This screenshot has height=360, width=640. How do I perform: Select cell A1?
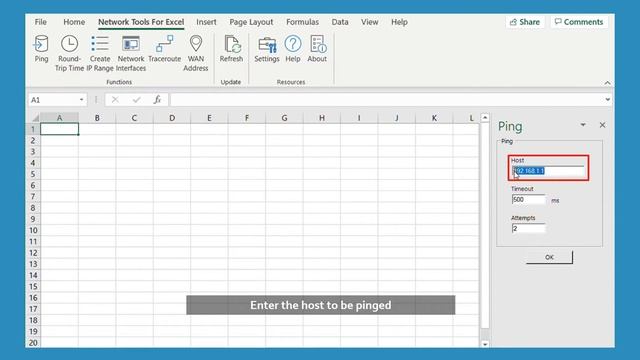[60, 129]
